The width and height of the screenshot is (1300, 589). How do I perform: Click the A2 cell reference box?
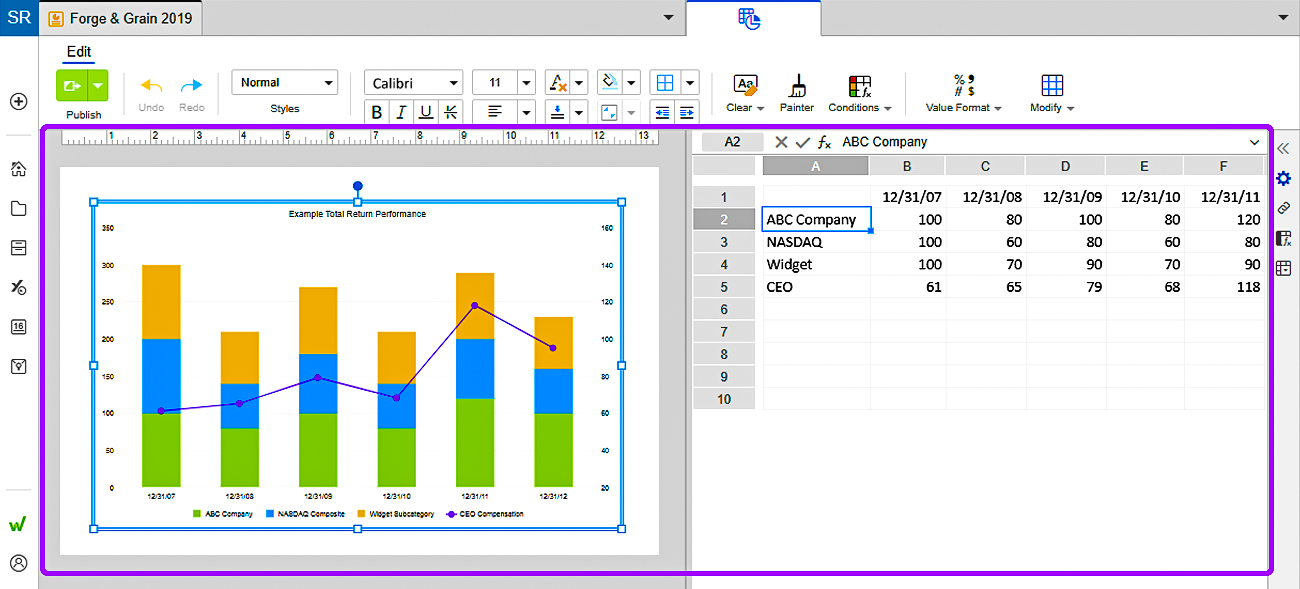click(732, 142)
